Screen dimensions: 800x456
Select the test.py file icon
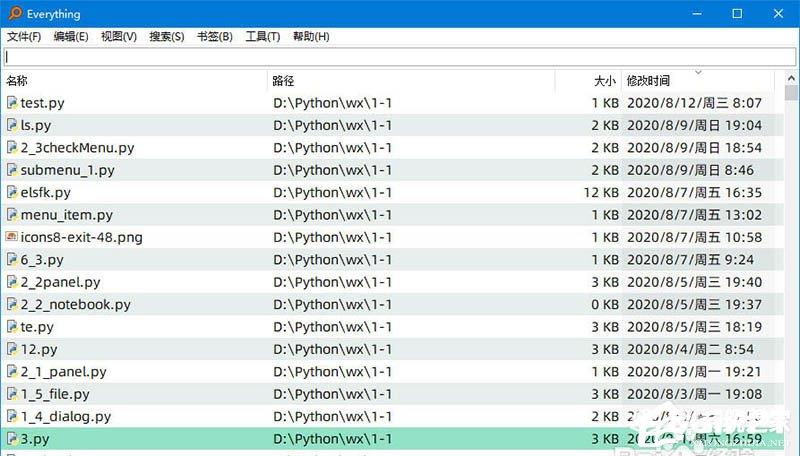pos(12,103)
